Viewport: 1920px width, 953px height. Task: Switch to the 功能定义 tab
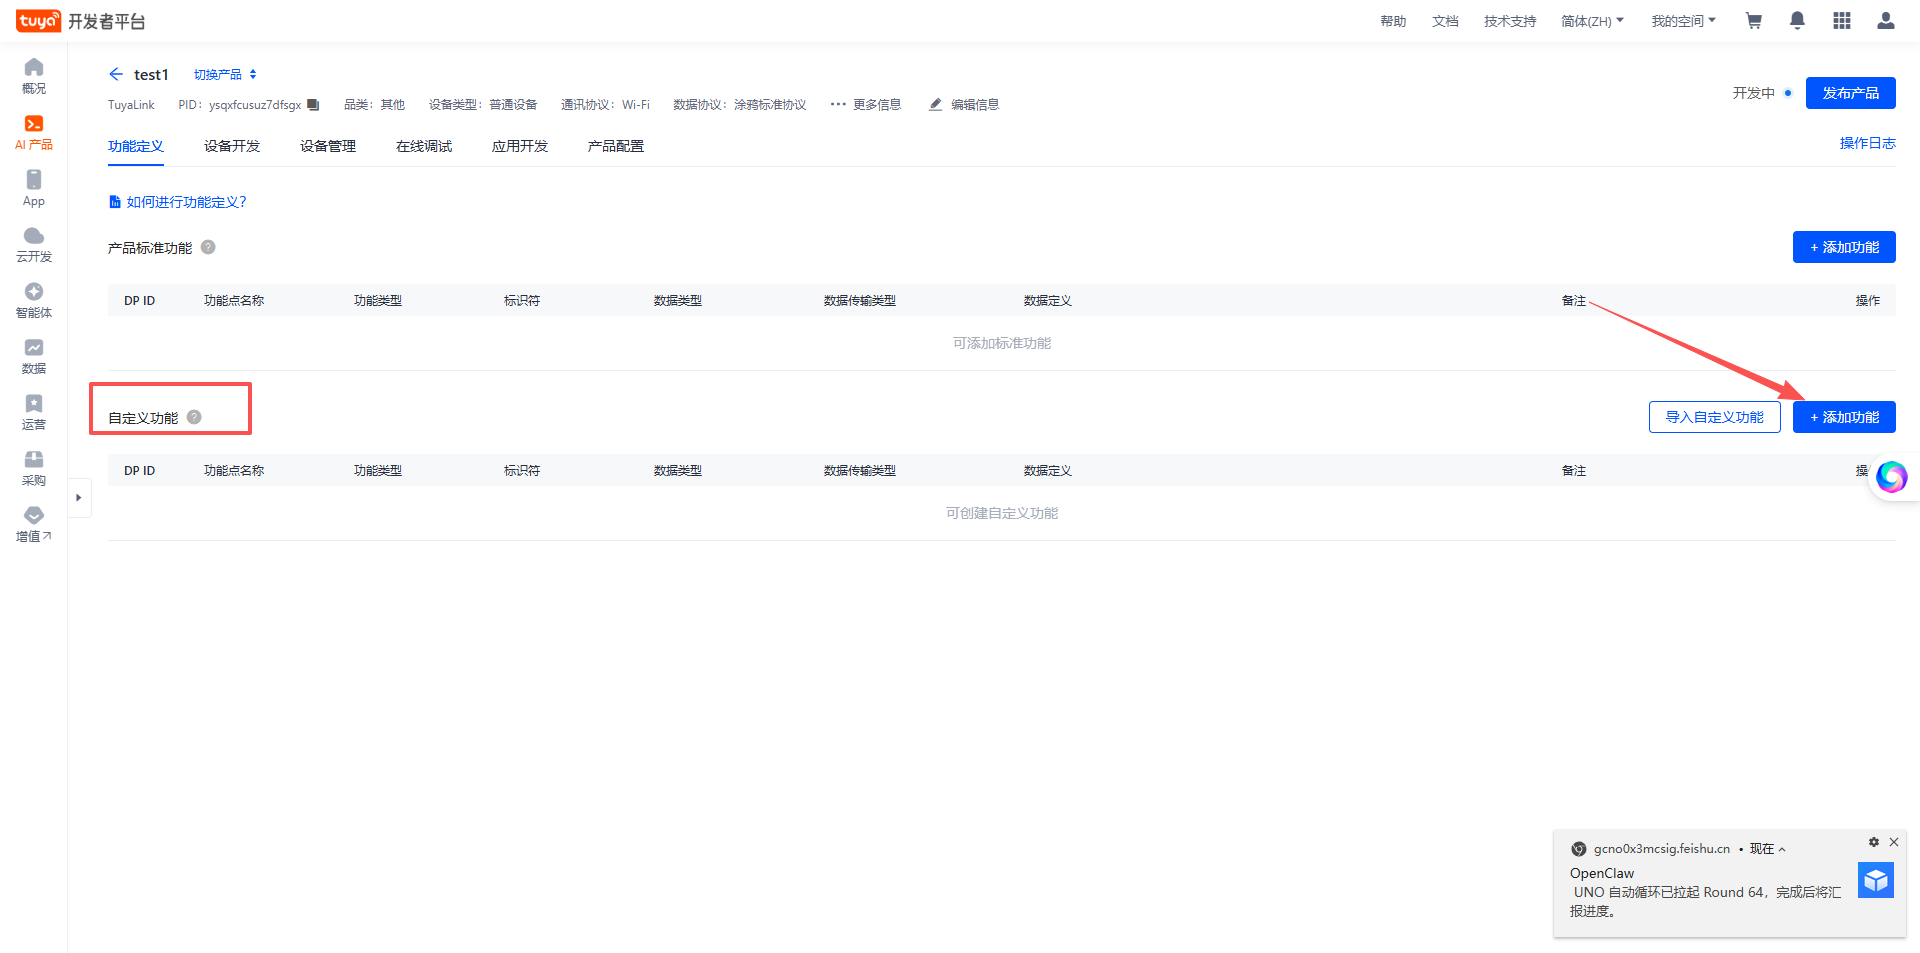click(x=136, y=146)
